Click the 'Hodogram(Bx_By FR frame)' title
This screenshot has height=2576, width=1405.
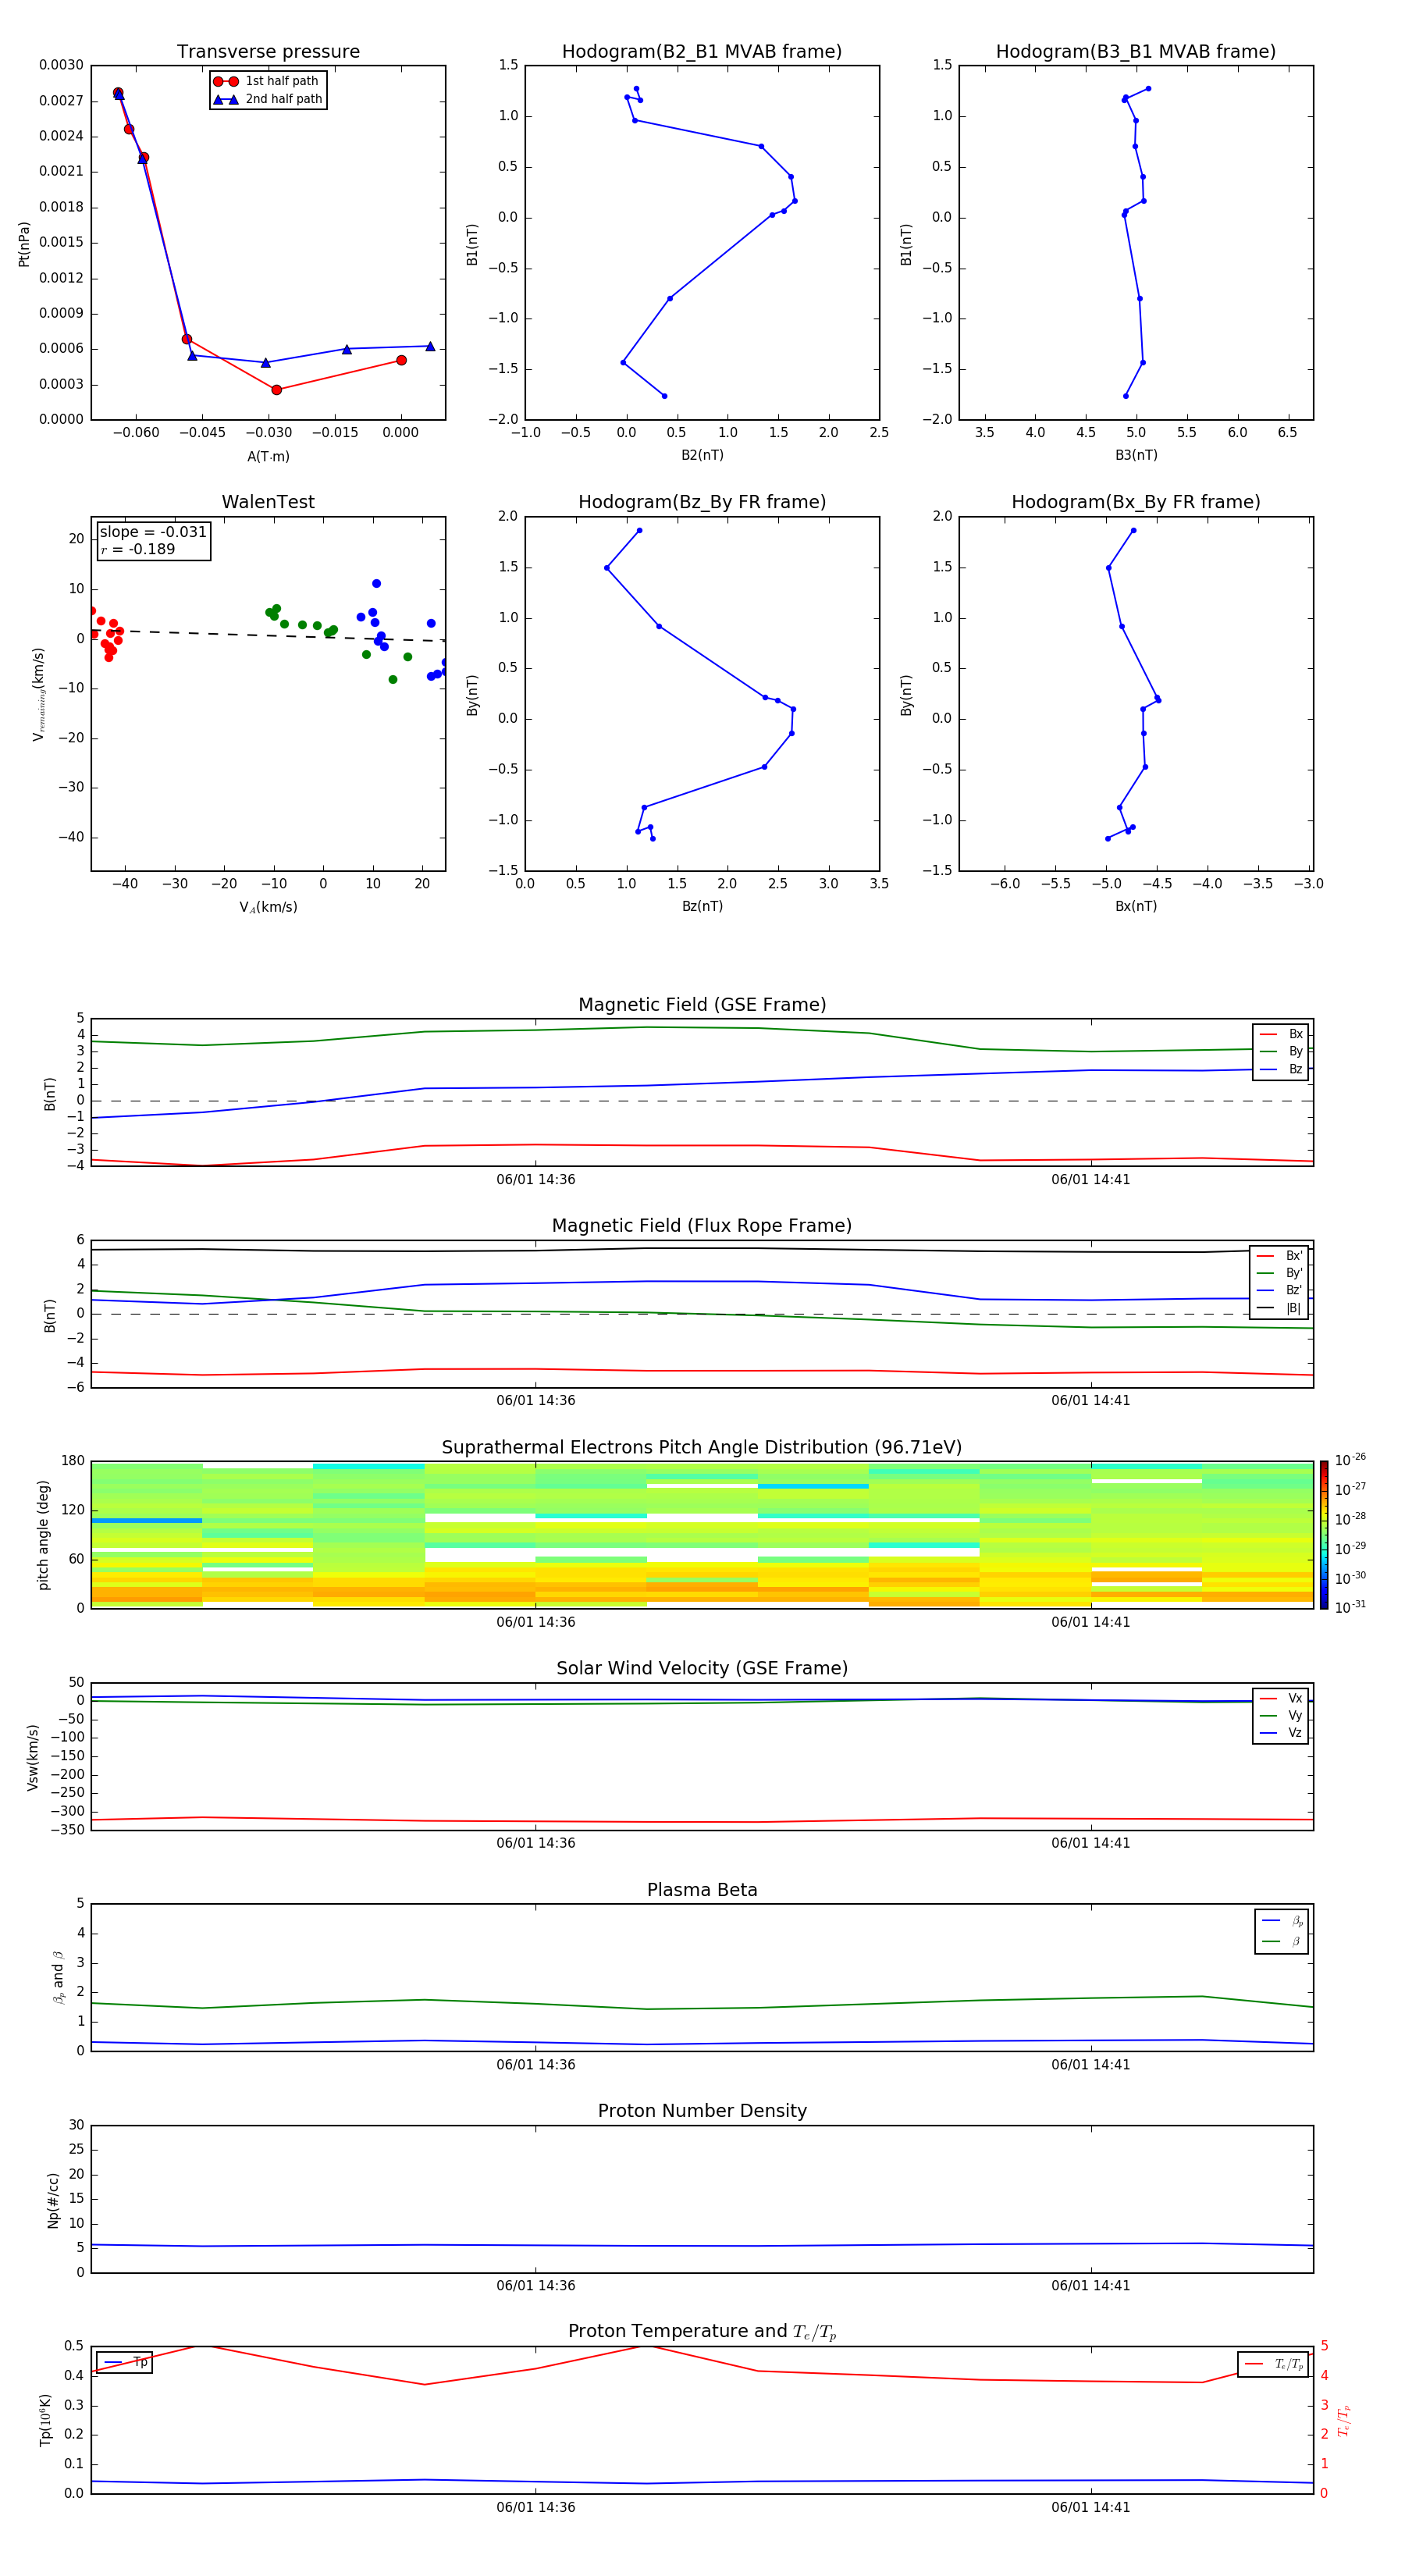point(1136,502)
